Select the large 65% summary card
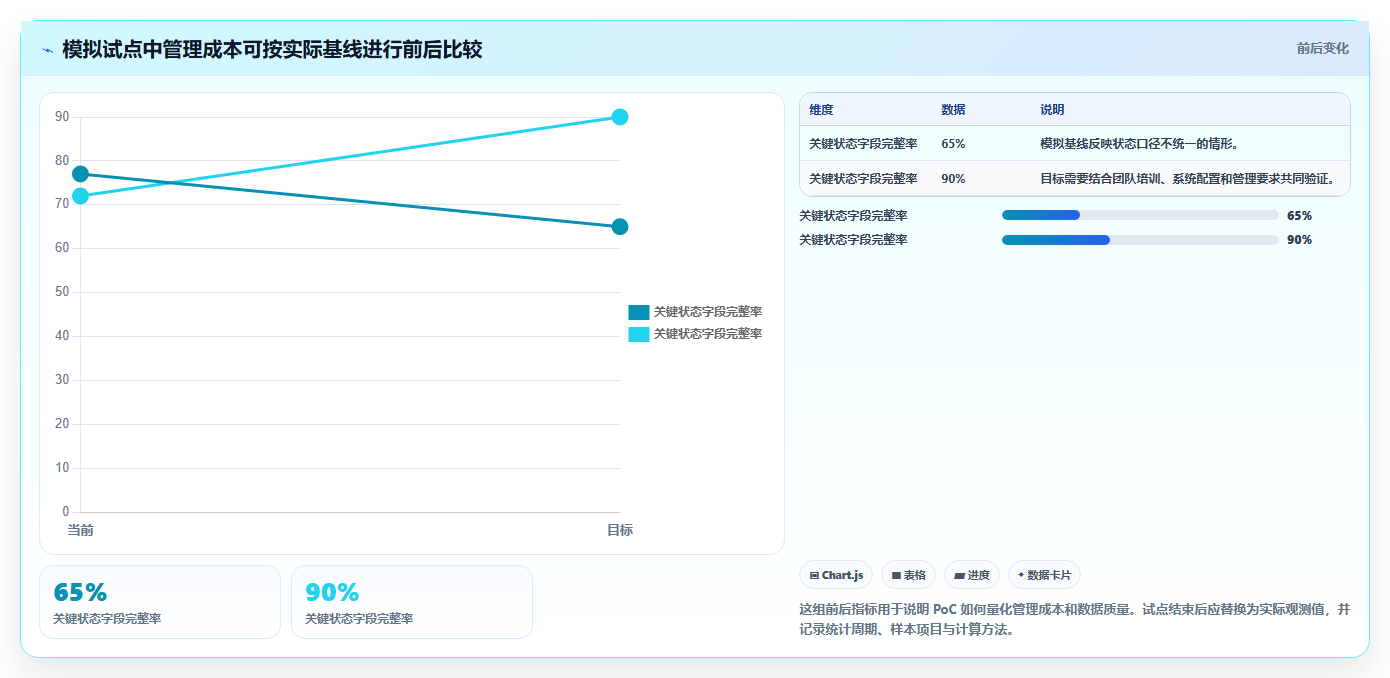The image size is (1390, 678). (x=160, y=602)
